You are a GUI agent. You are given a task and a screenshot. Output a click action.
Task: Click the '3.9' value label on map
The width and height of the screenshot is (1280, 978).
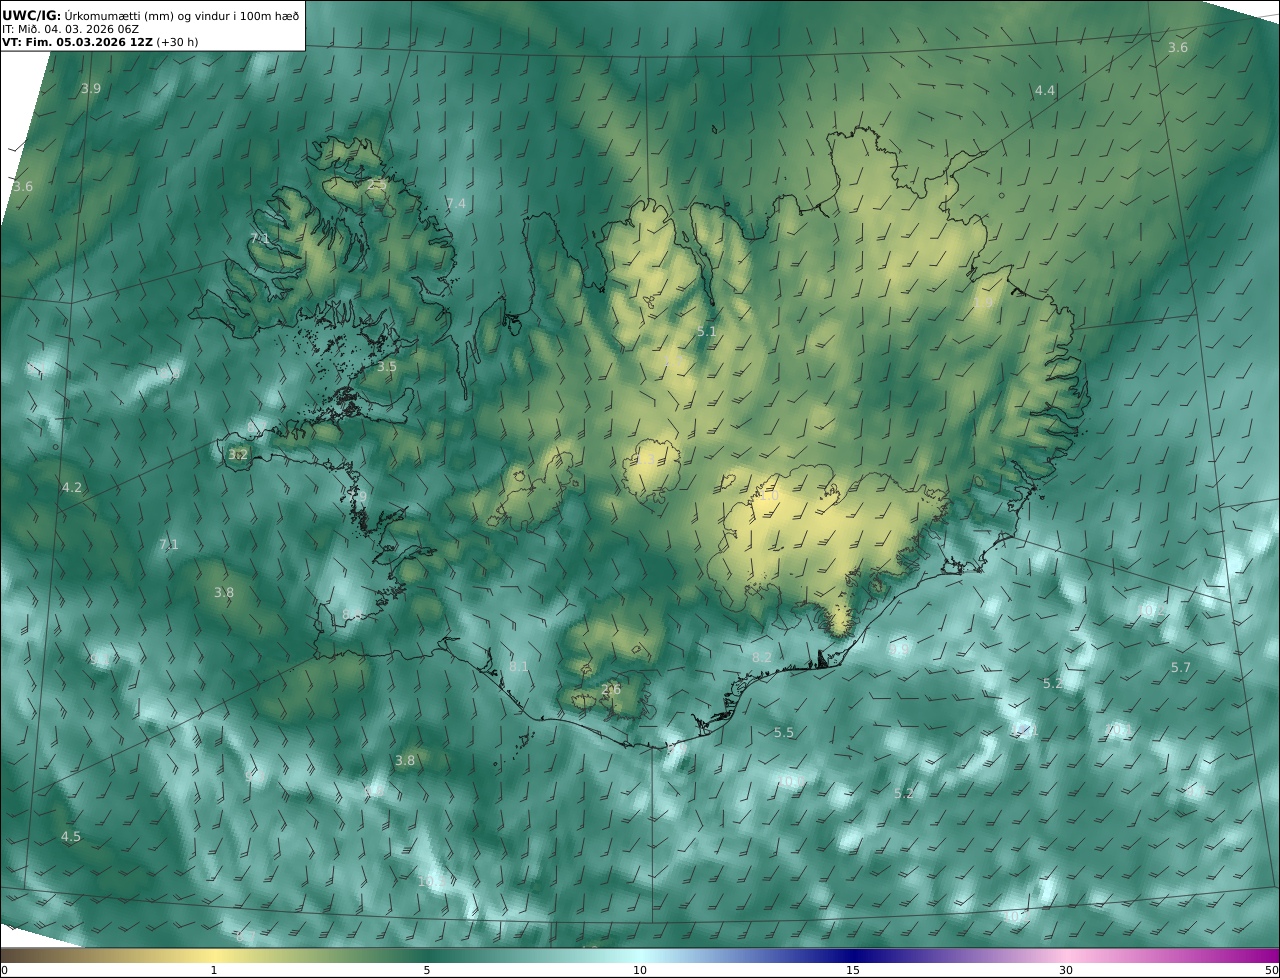click(91, 89)
